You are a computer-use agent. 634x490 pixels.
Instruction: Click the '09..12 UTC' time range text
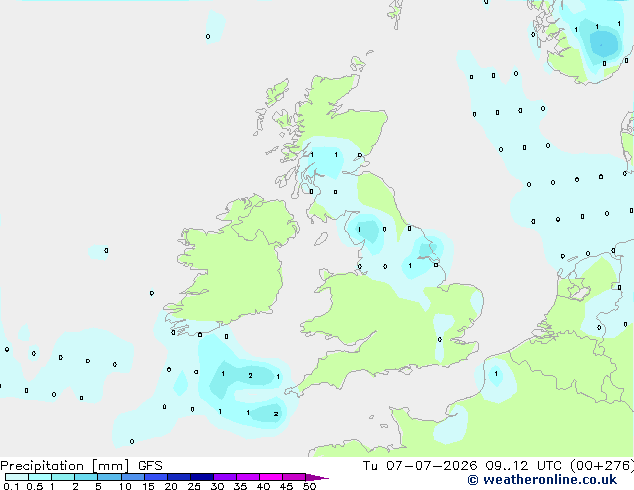point(523,466)
